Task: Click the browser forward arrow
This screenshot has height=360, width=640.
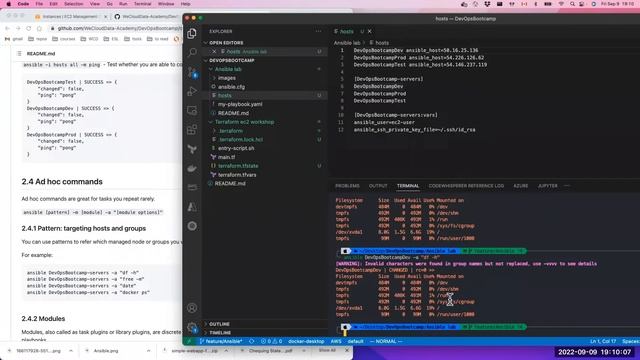Action: pyautogui.click(x=18, y=28)
